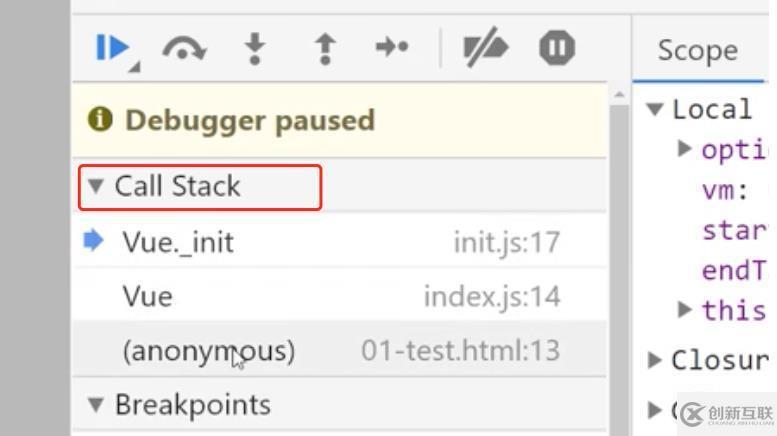Step out of current function
This screenshot has height=436, width=777.
[325, 49]
